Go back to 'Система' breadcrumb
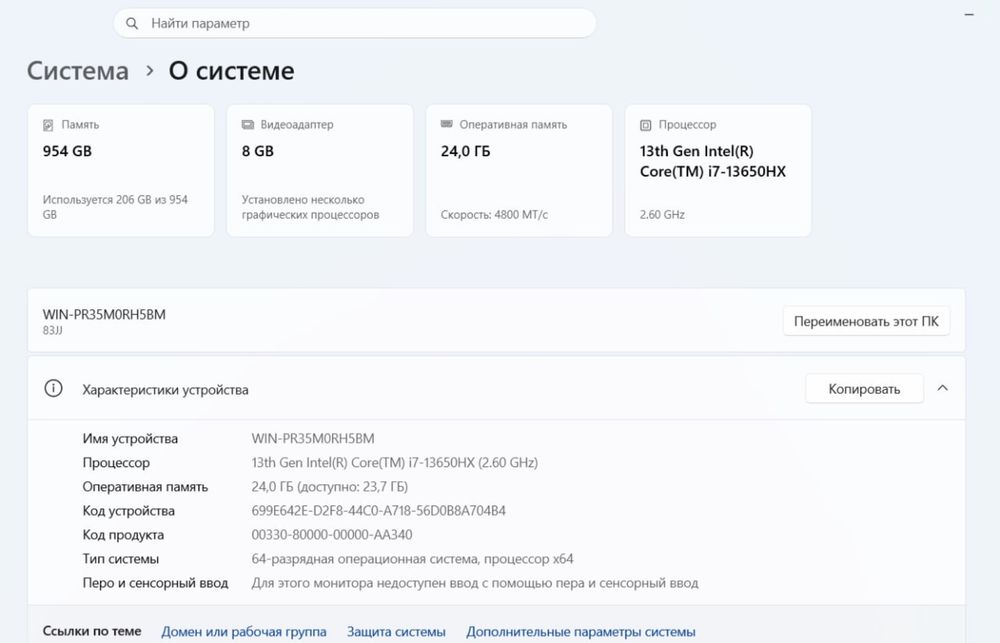This screenshot has width=1000, height=643. 78,71
